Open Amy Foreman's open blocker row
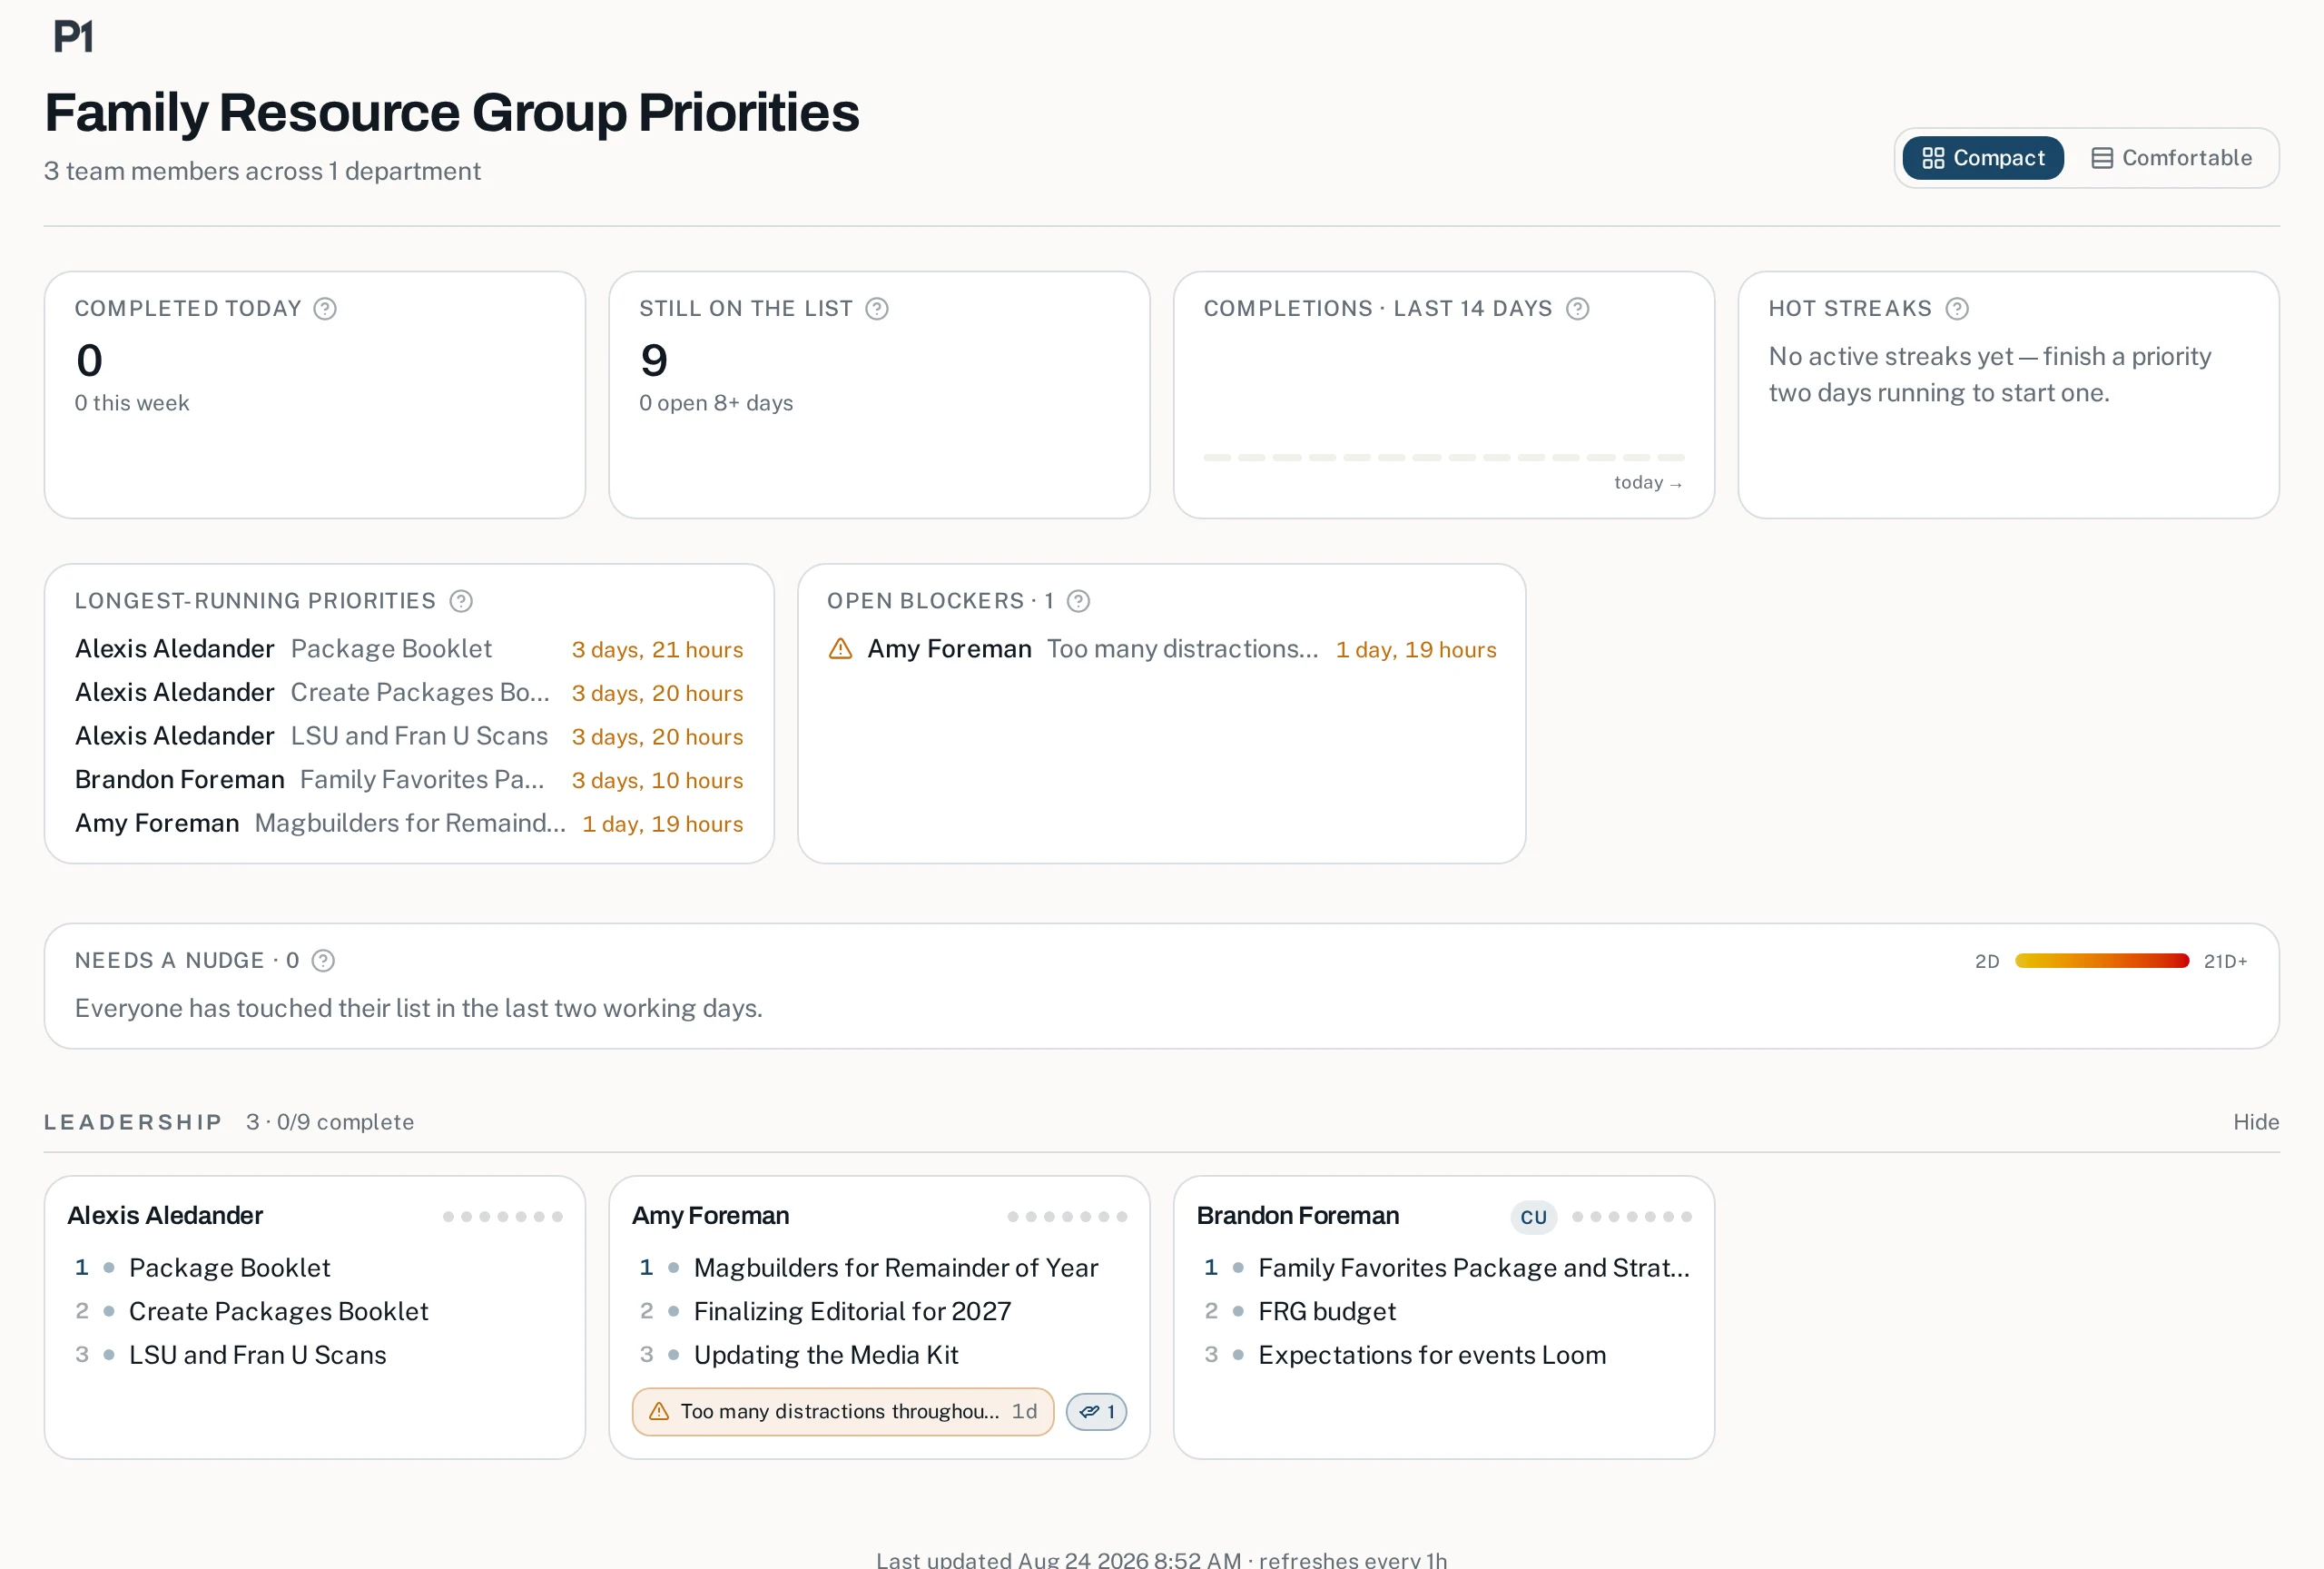2324x1569 pixels. pos(1162,649)
